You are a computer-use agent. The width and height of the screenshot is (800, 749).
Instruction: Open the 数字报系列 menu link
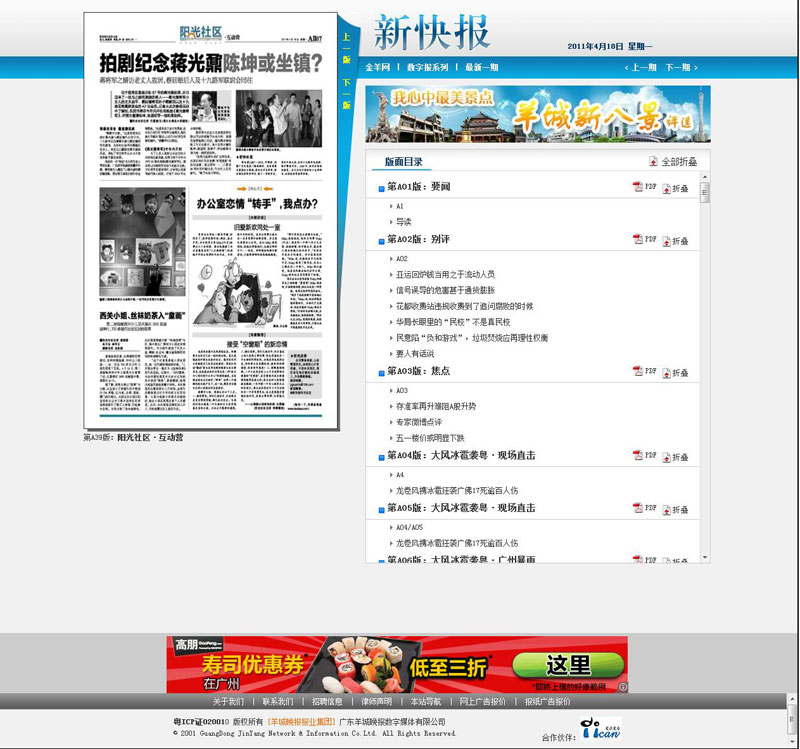coord(428,67)
